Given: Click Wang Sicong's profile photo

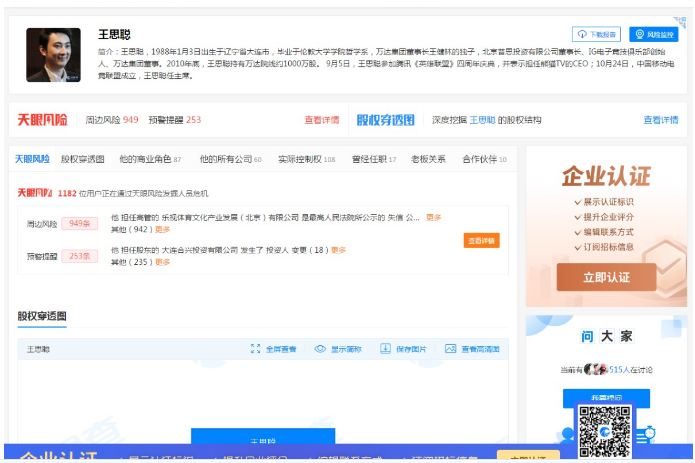Looking at the screenshot, I should click(53, 55).
